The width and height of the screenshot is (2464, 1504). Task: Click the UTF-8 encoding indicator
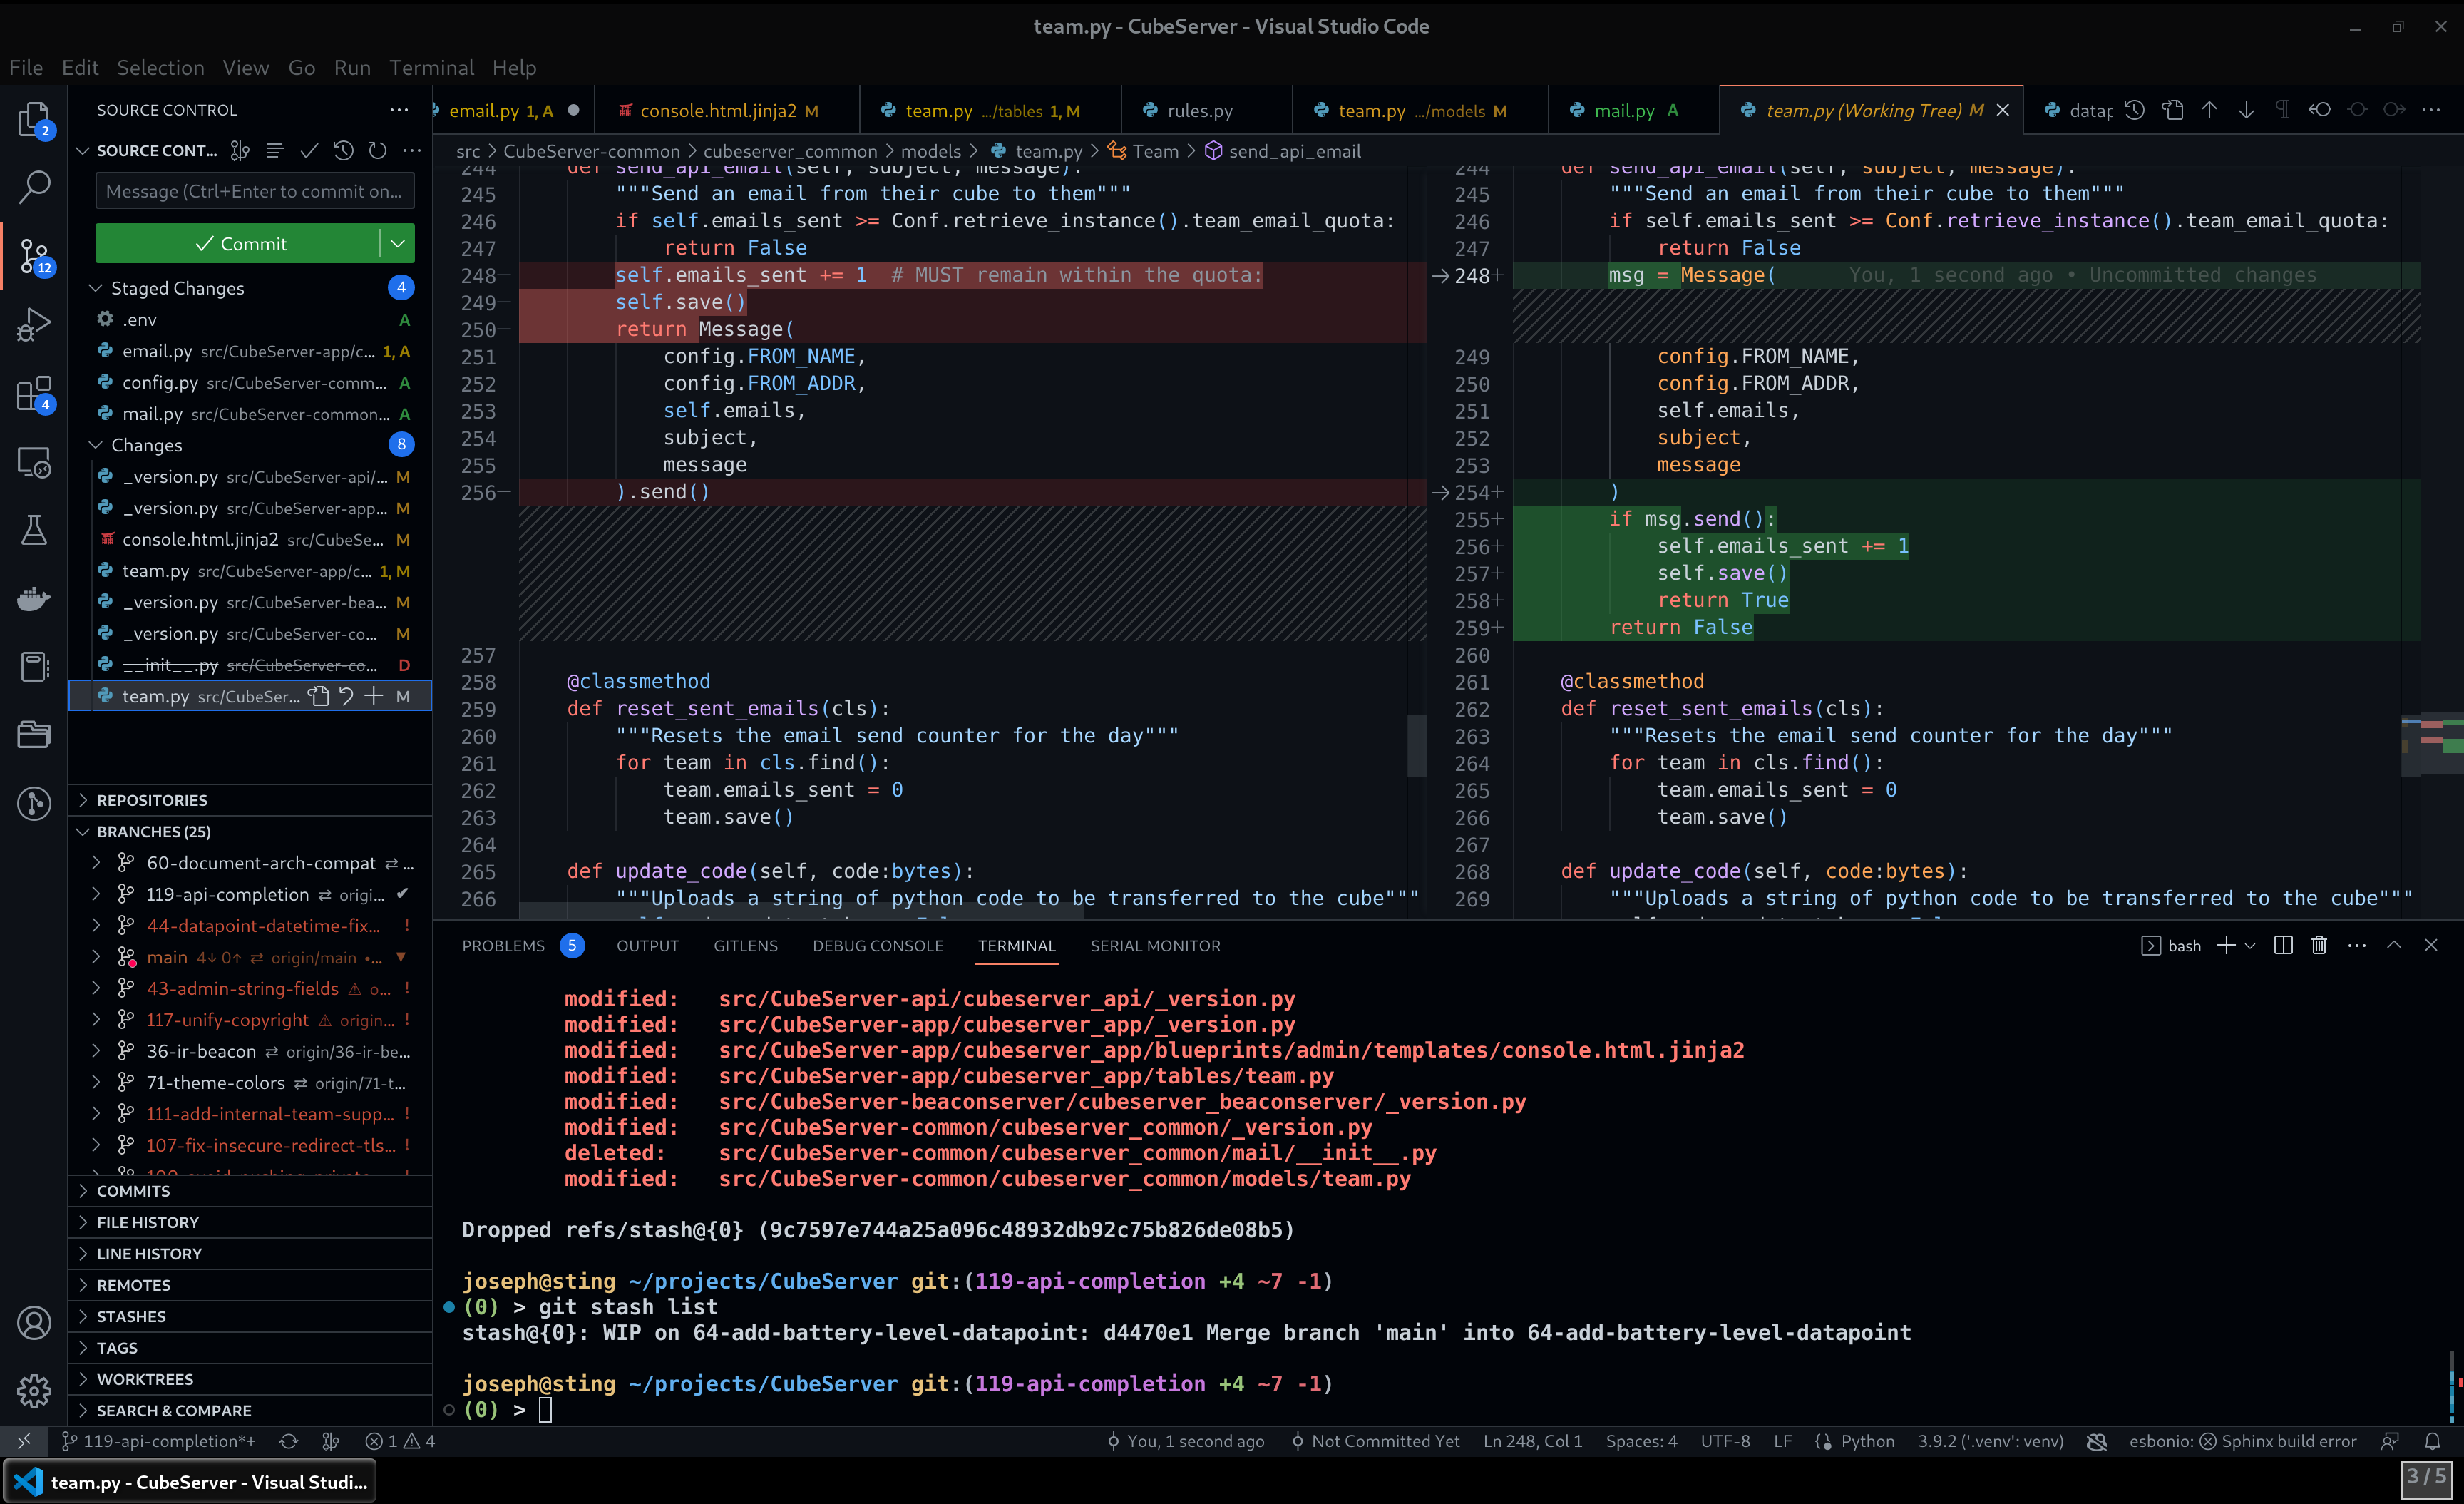click(x=1725, y=1441)
